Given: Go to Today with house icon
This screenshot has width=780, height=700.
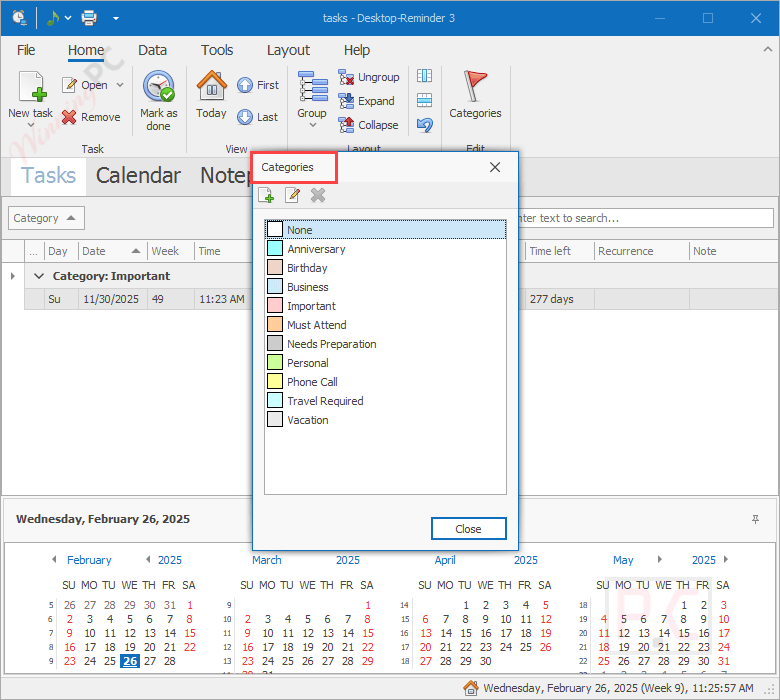Looking at the screenshot, I should tap(211, 86).
